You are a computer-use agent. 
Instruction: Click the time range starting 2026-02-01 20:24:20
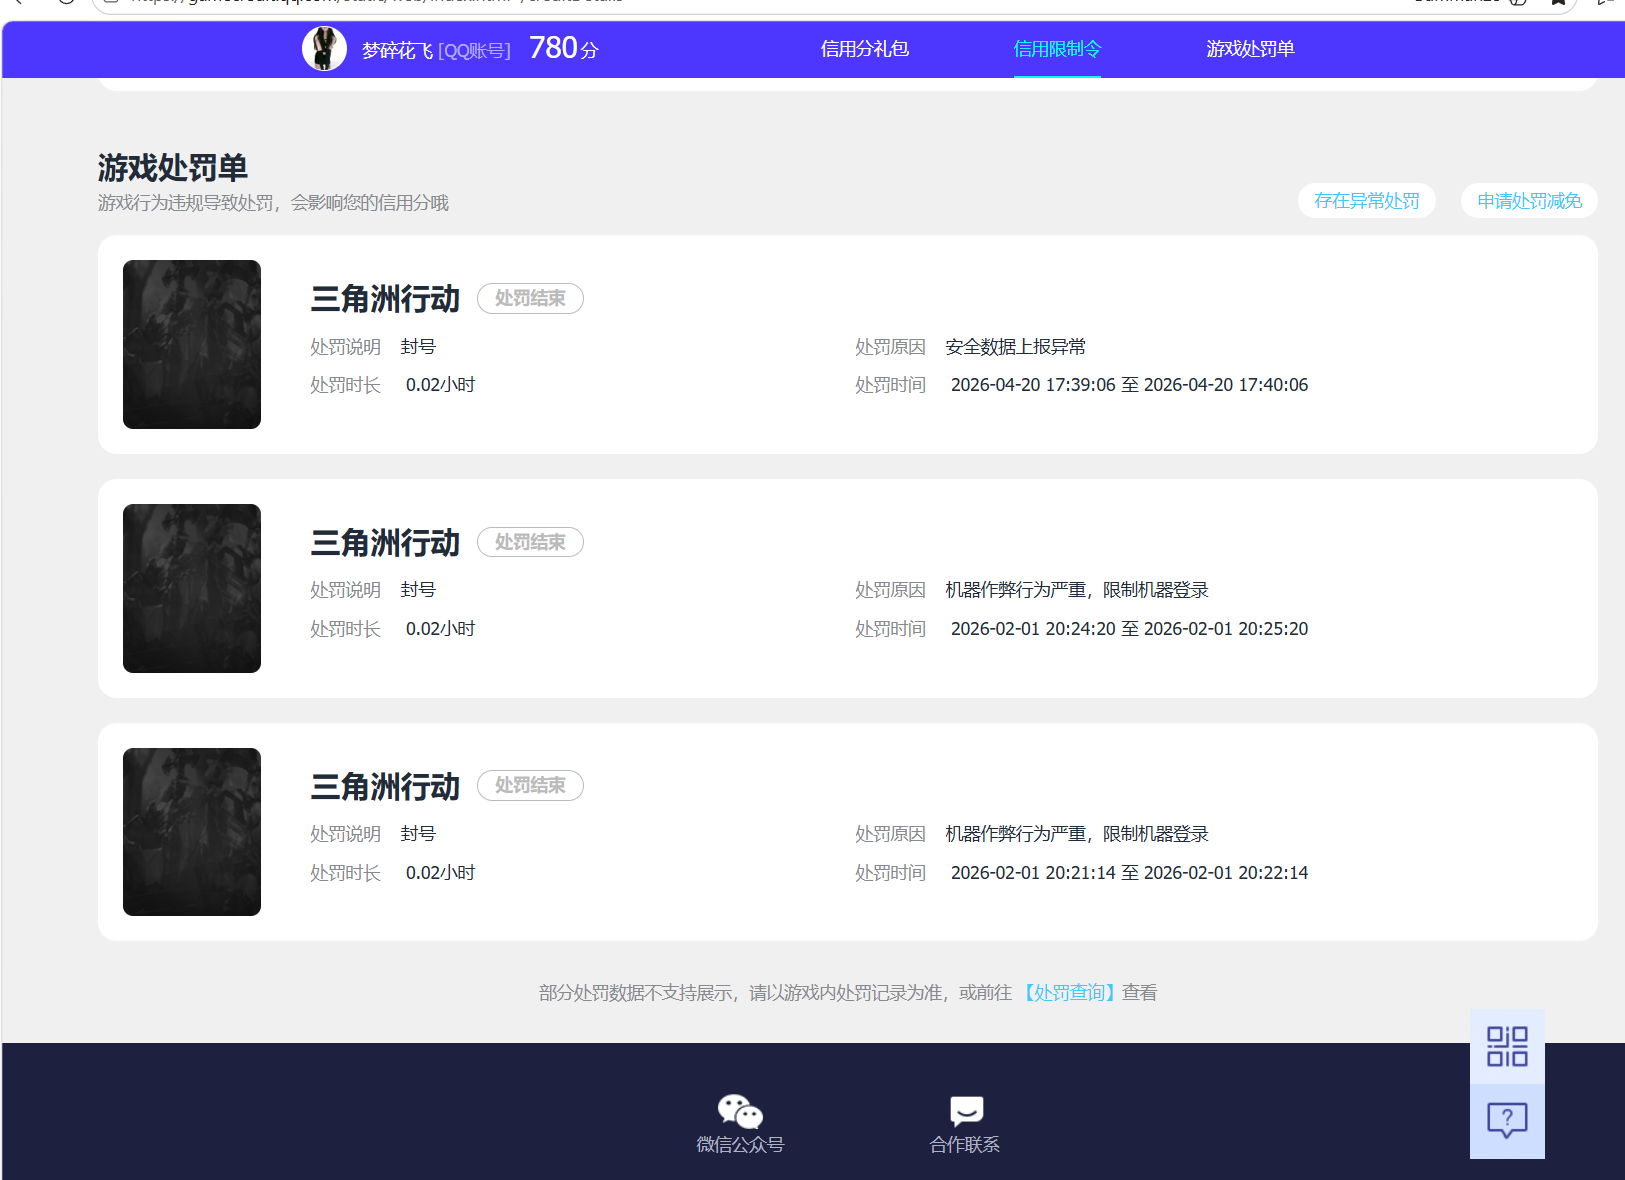click(1129, 629)
